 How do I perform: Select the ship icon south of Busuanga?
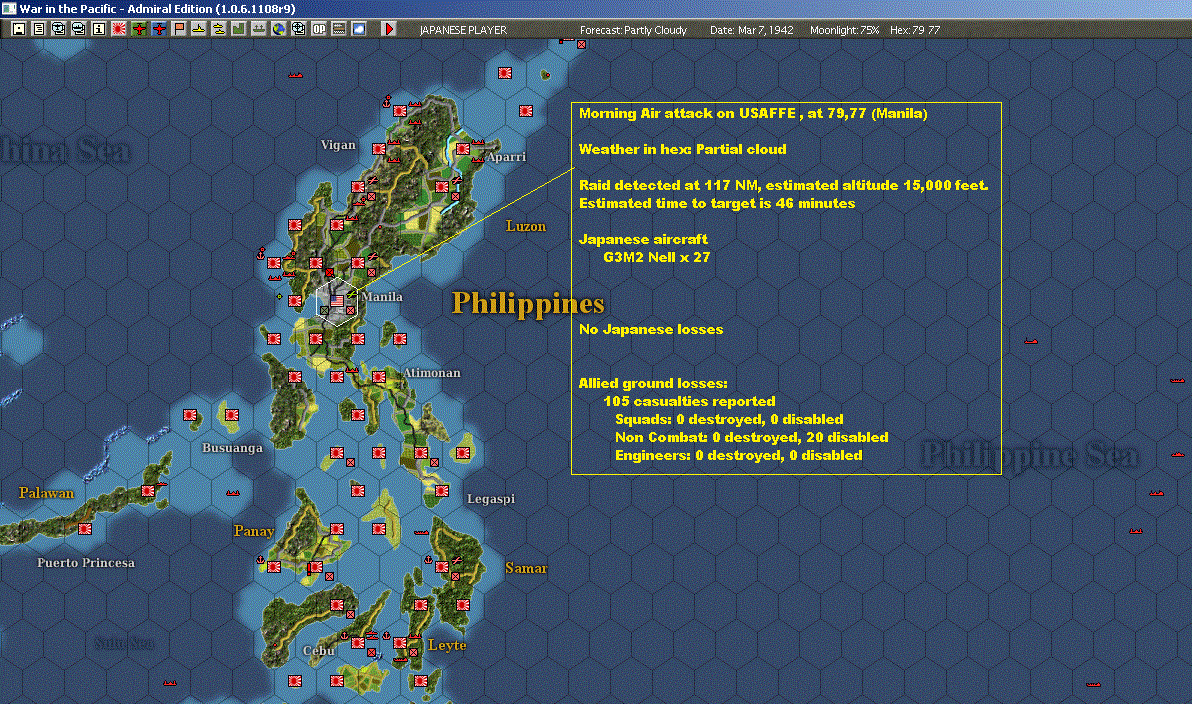(x=233, y=493)
